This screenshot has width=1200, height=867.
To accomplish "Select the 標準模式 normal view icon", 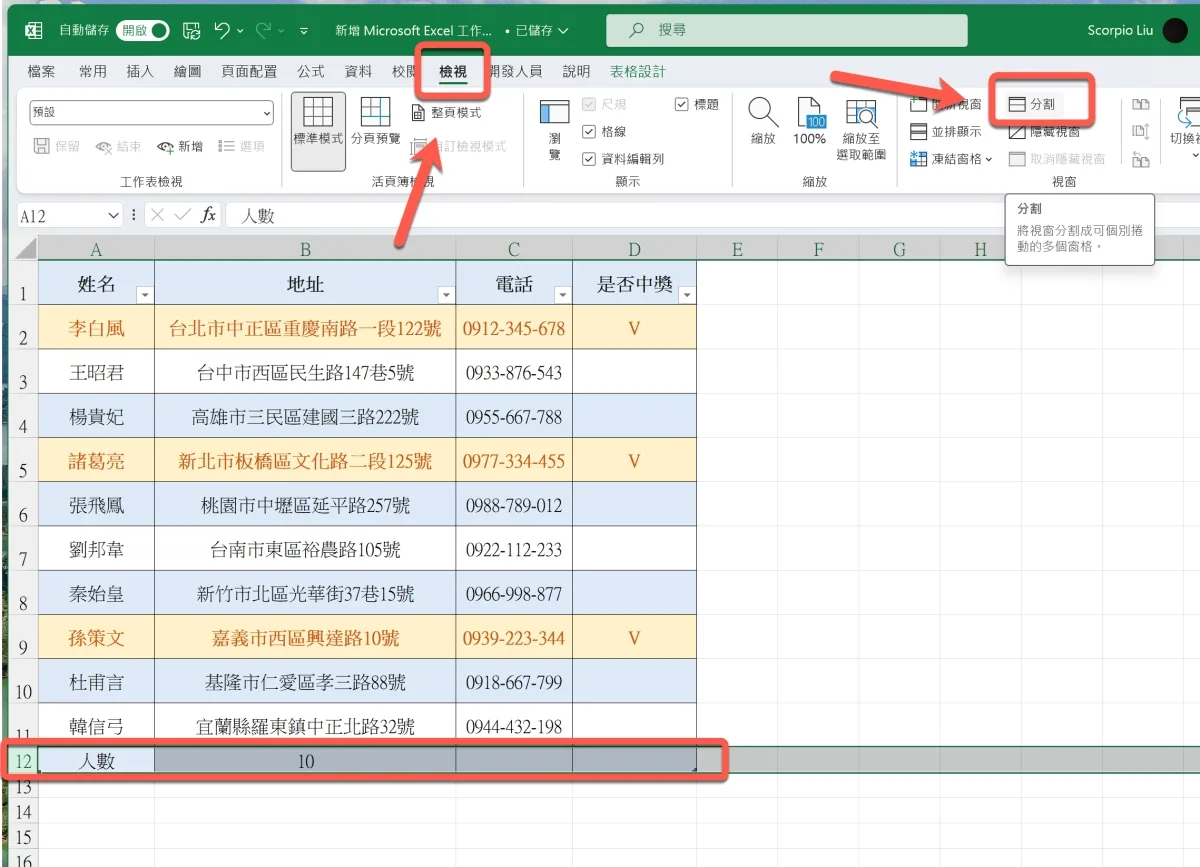I will 318,113.
